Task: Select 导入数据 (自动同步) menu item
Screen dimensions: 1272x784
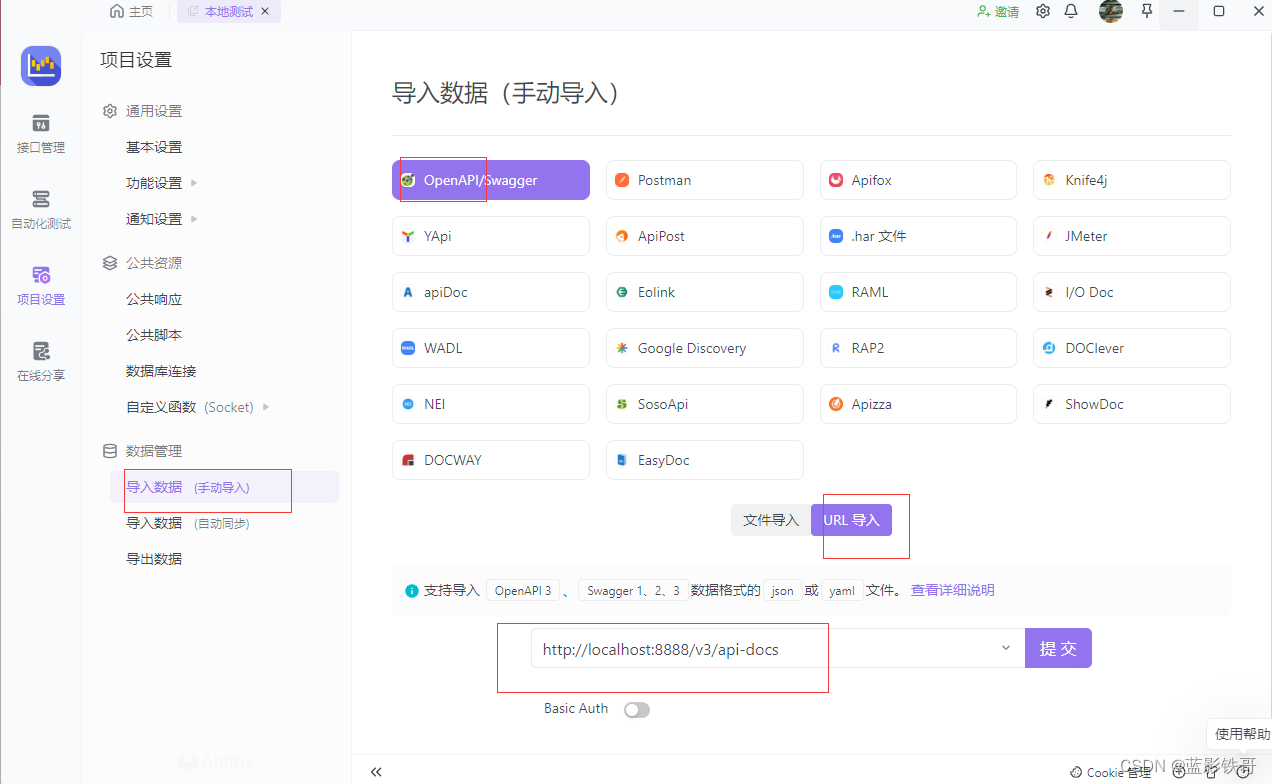Action: [188, 523]
